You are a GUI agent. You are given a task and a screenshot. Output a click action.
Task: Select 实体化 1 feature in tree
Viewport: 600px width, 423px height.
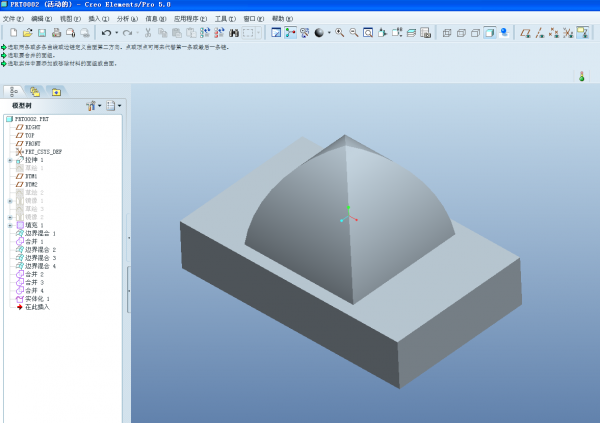pos(33,299)
